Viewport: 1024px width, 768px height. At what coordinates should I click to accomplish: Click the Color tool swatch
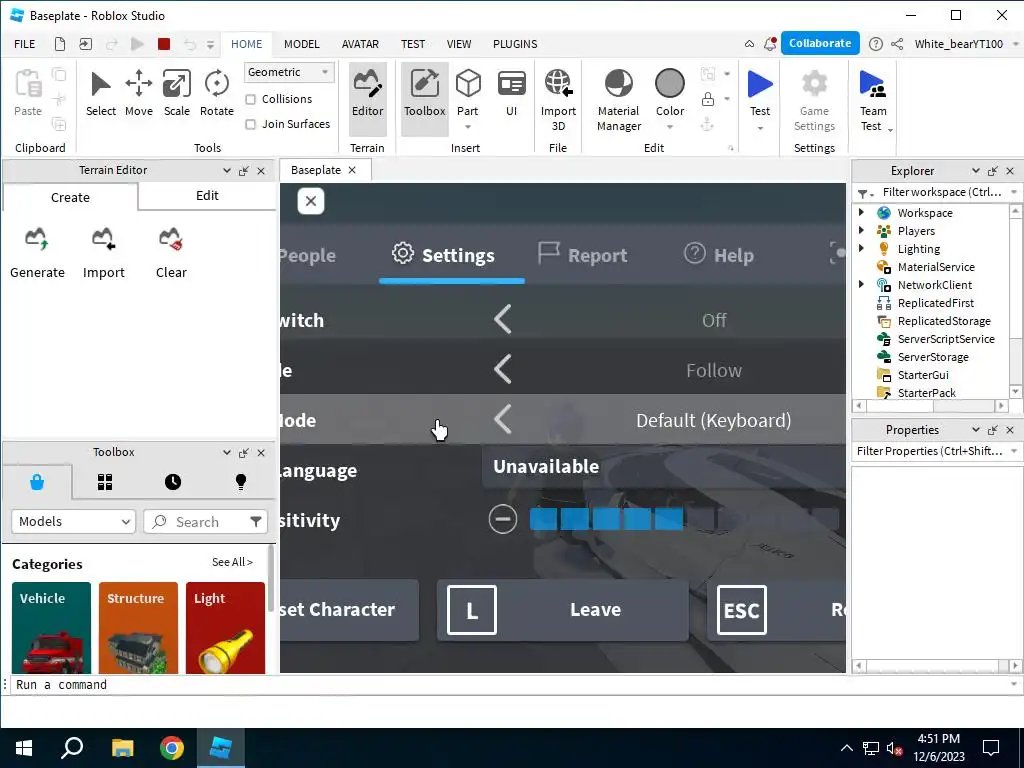669,85
